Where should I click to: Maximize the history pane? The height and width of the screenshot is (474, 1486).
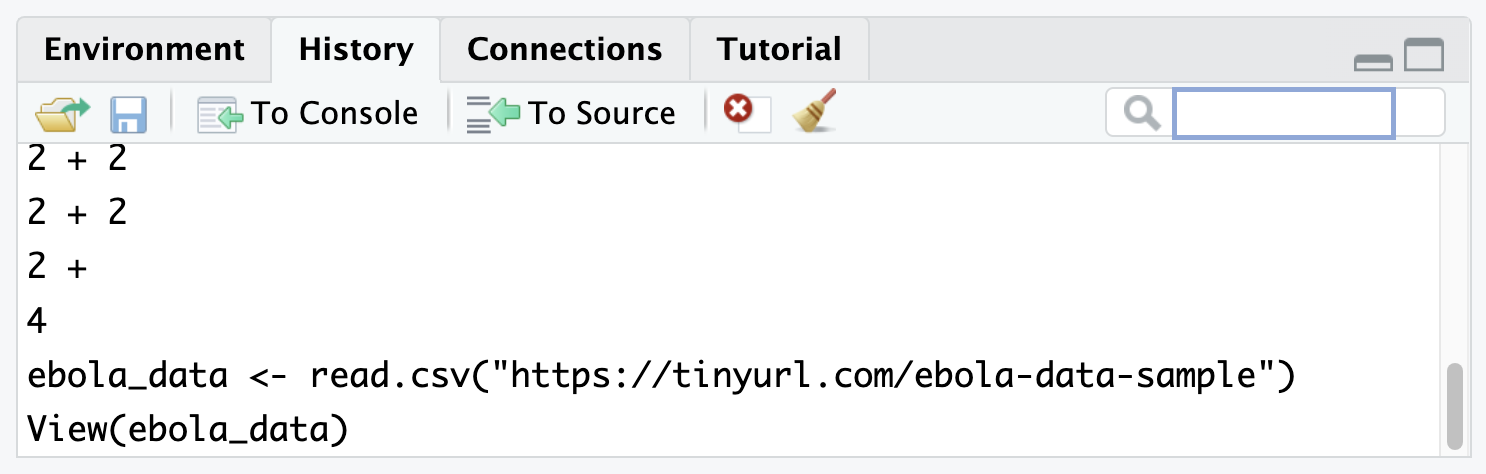point(1424,56)
